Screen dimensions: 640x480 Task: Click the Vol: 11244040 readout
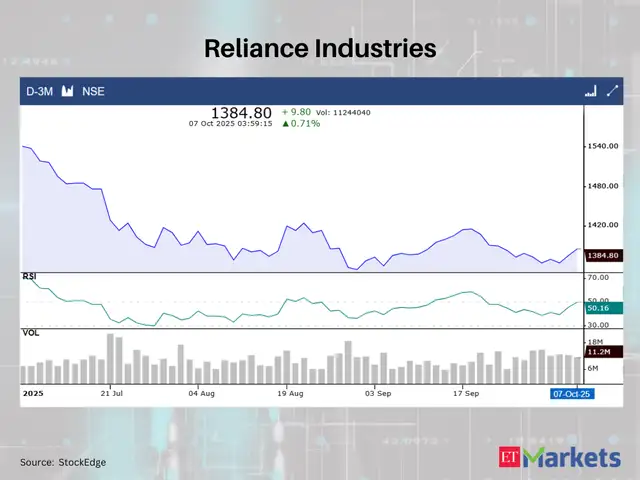tap(343, 112)
